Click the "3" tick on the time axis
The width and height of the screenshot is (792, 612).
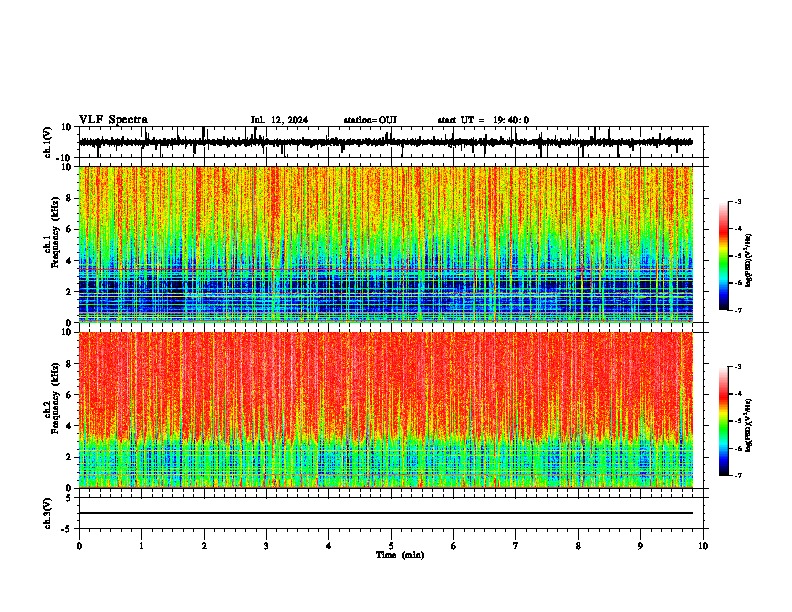coord(266,546)
